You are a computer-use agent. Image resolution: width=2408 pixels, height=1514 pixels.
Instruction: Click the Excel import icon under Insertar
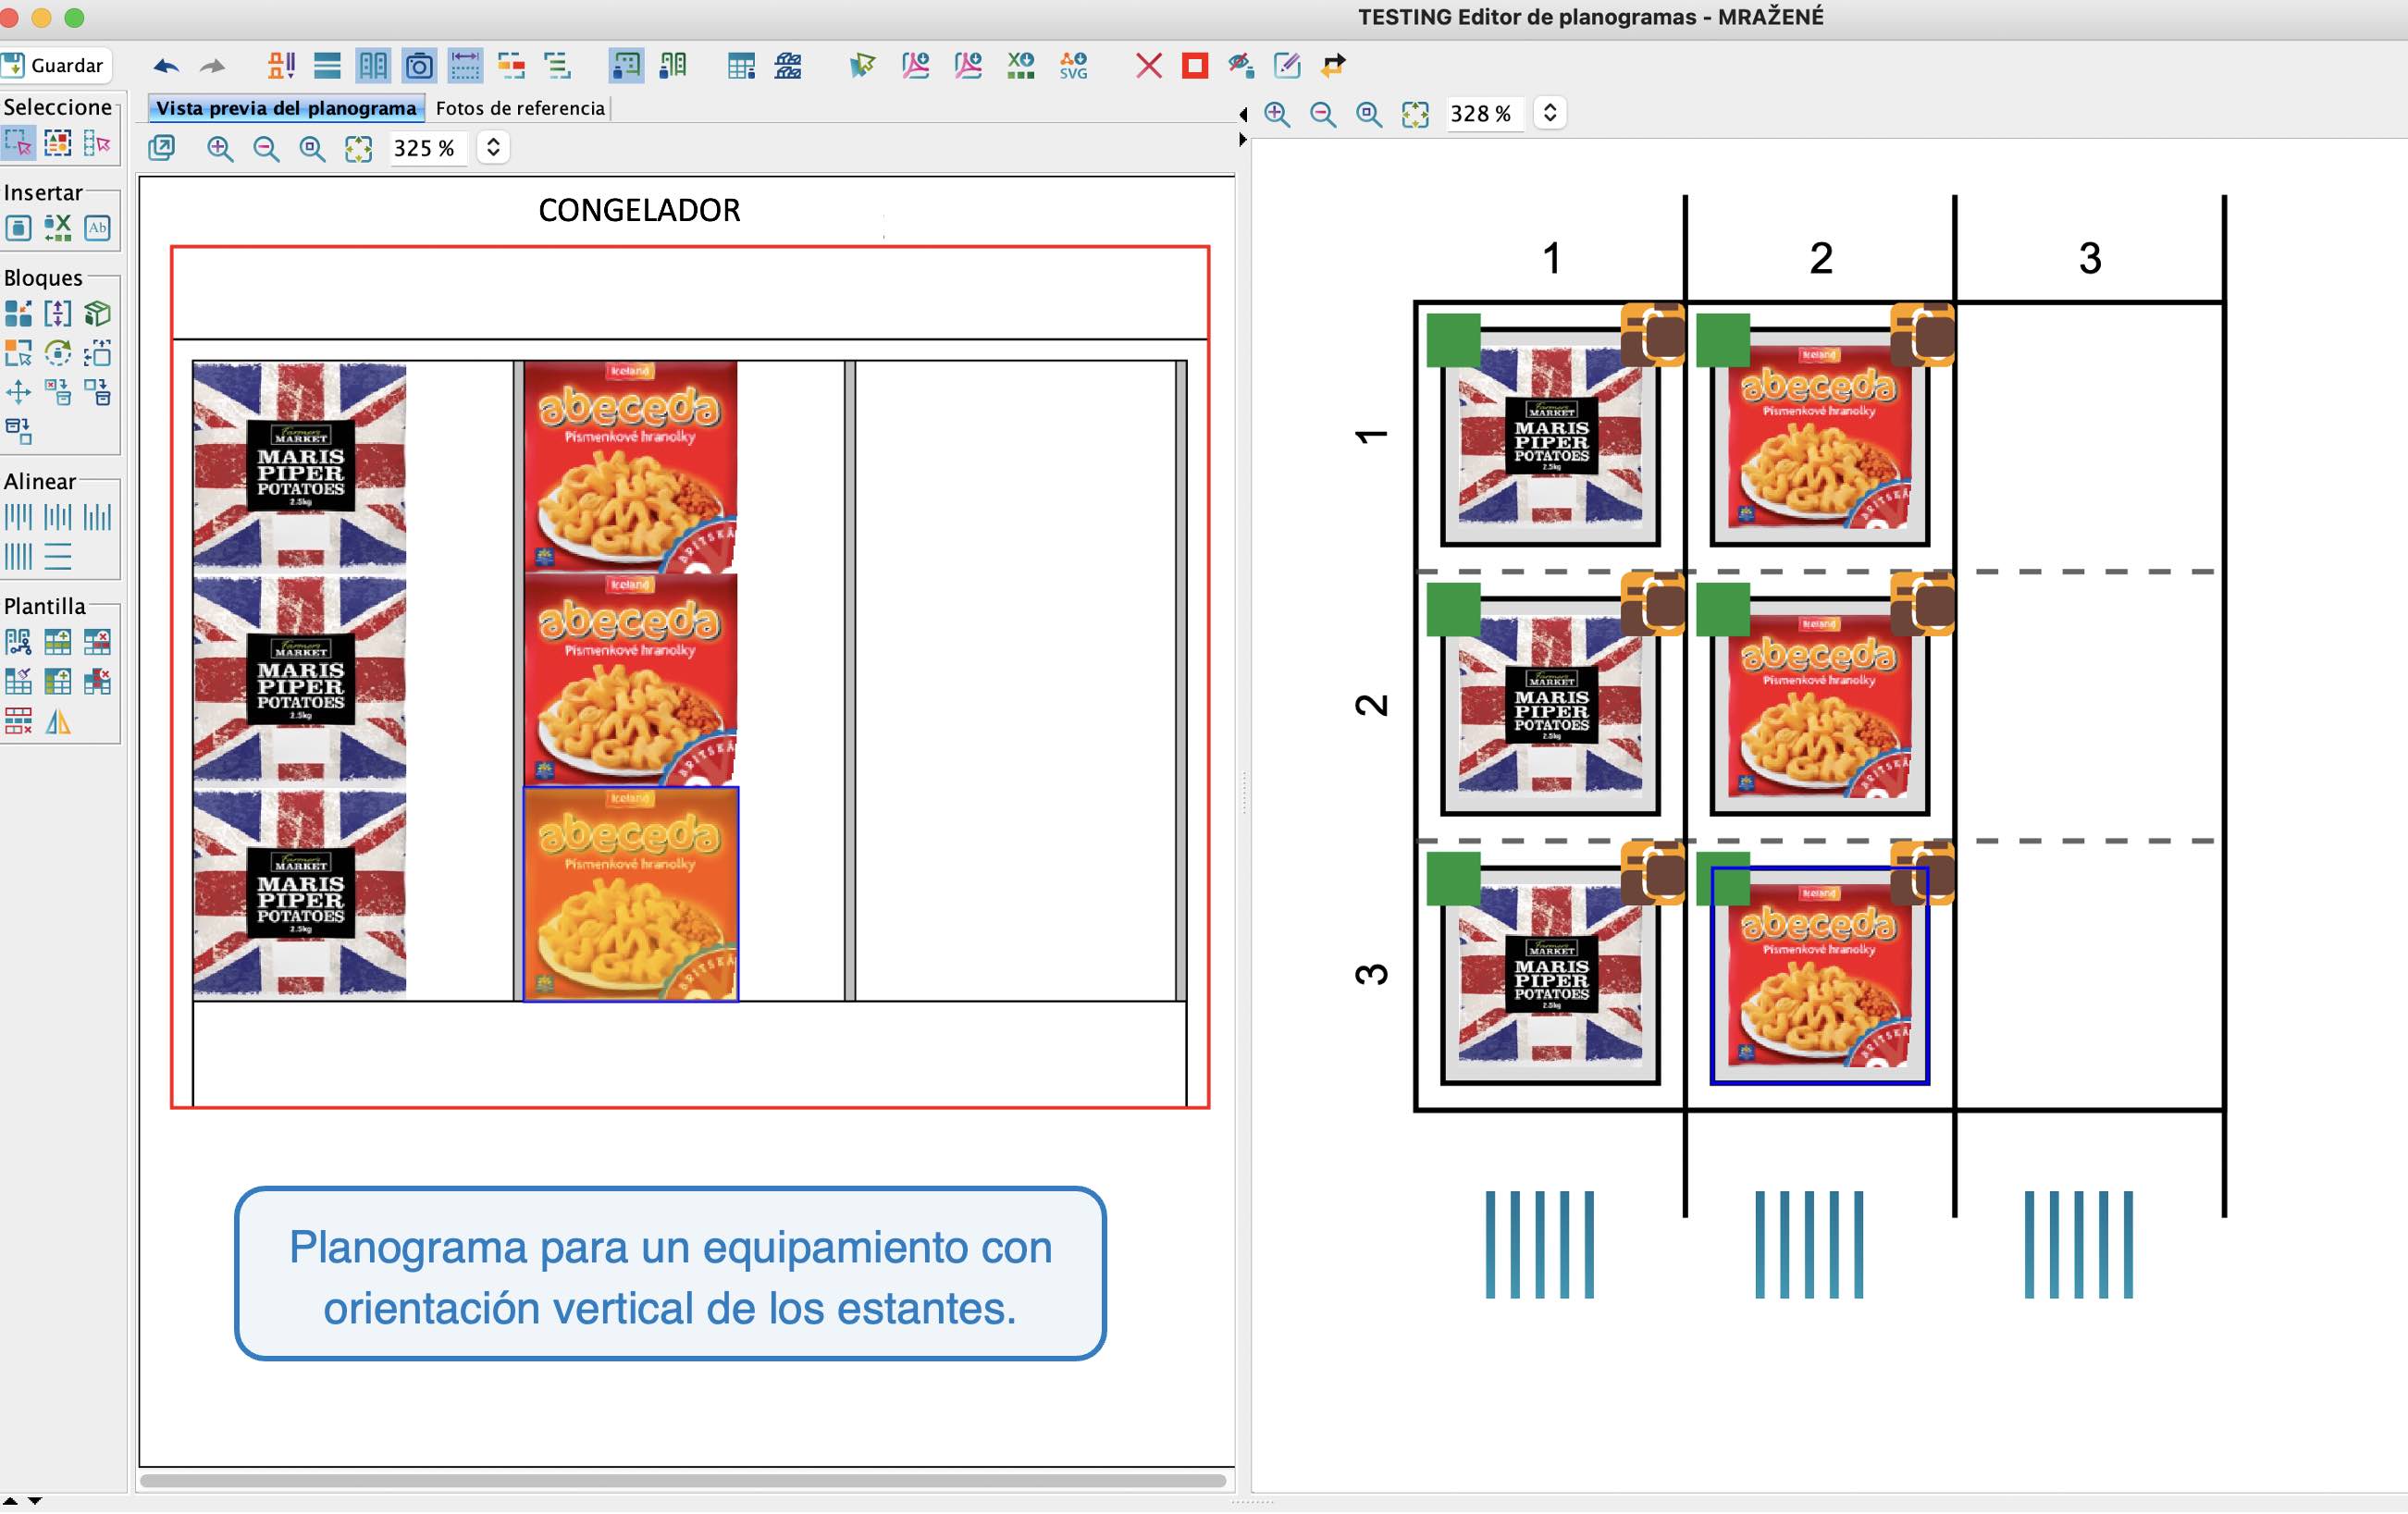pos(57,228)
